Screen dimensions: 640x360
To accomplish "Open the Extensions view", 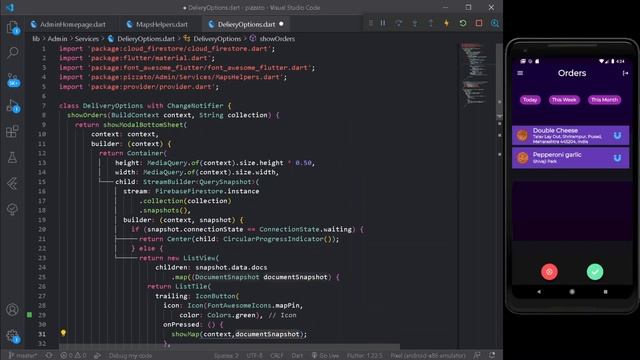I will (x=13, y=131).
